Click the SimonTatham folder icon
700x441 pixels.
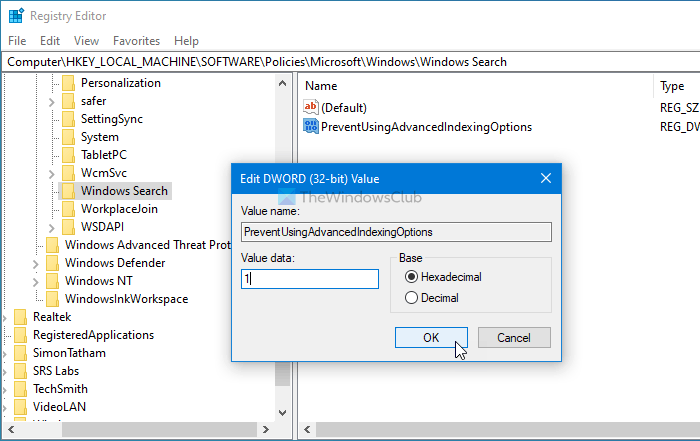point(21,353)
